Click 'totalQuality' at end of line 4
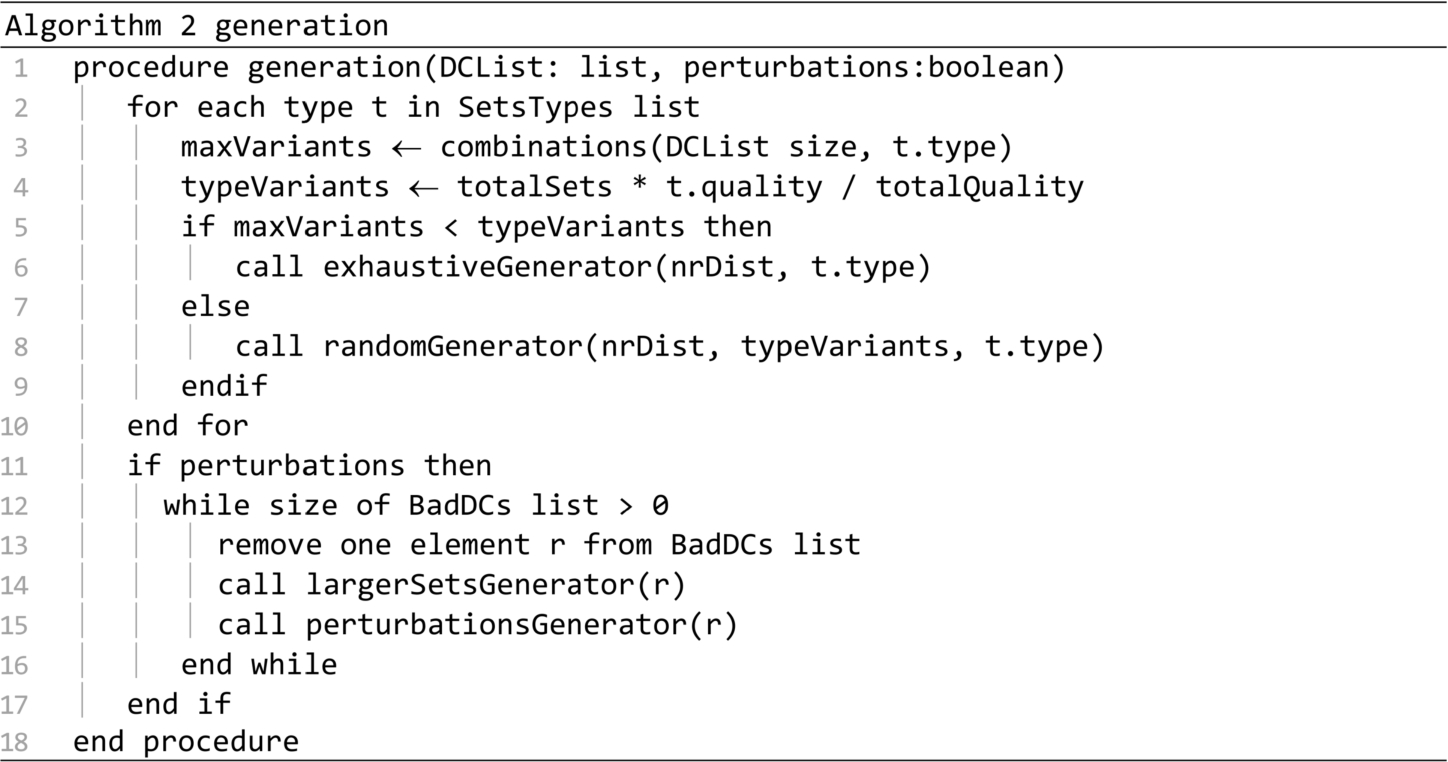This screenshot has height=762, width=1448. pyautogui.click(x=980, y=187)
